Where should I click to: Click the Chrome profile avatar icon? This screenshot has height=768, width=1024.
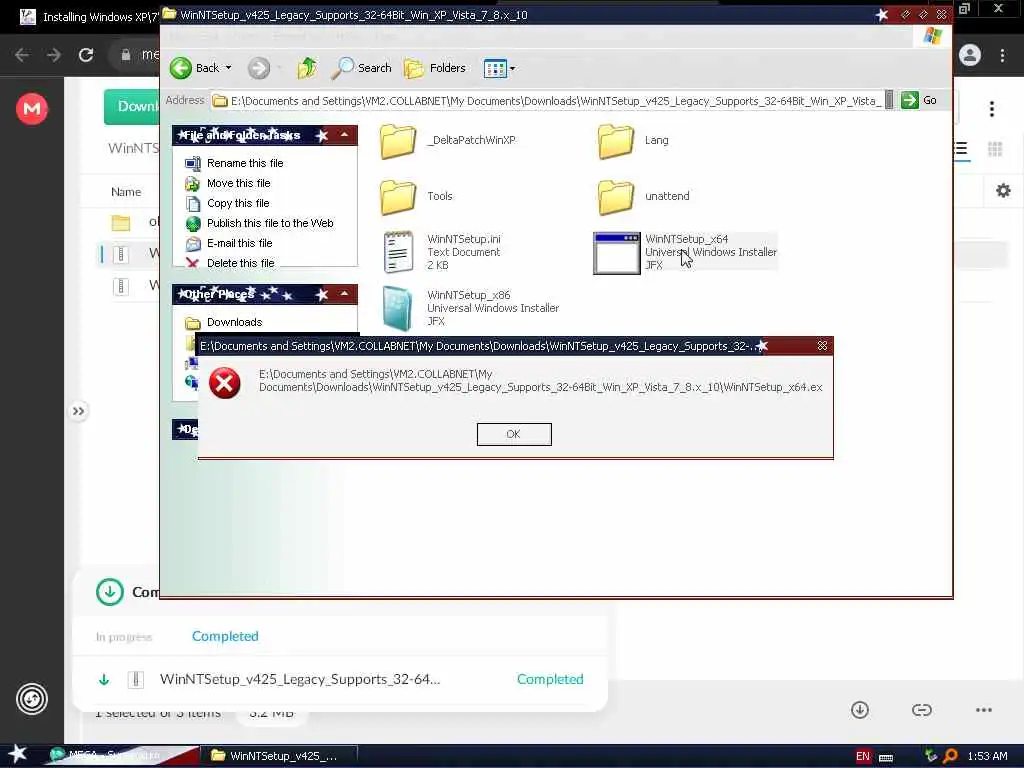(x=970, y=56)
